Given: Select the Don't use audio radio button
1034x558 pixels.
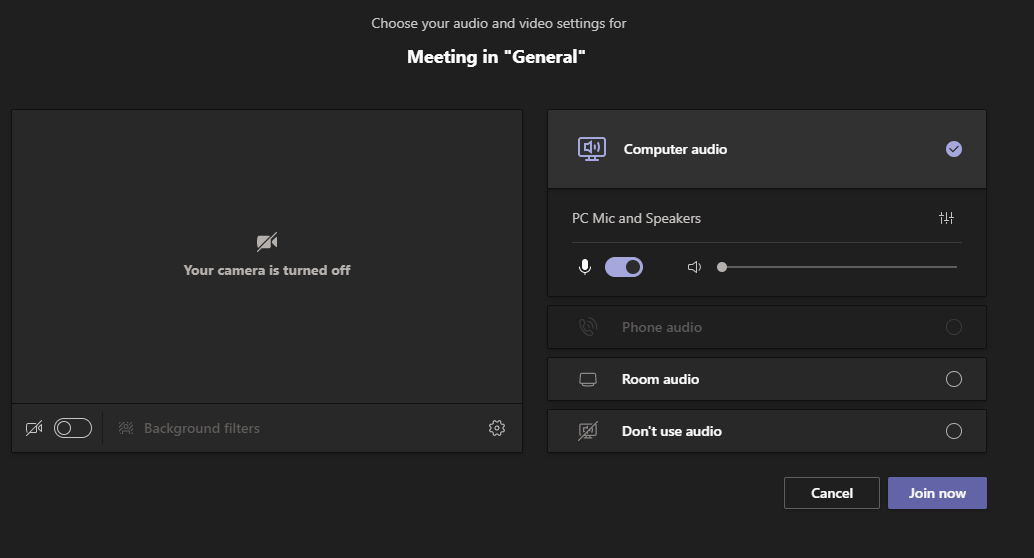Looking at the screenshot, I should pos(954,431).
